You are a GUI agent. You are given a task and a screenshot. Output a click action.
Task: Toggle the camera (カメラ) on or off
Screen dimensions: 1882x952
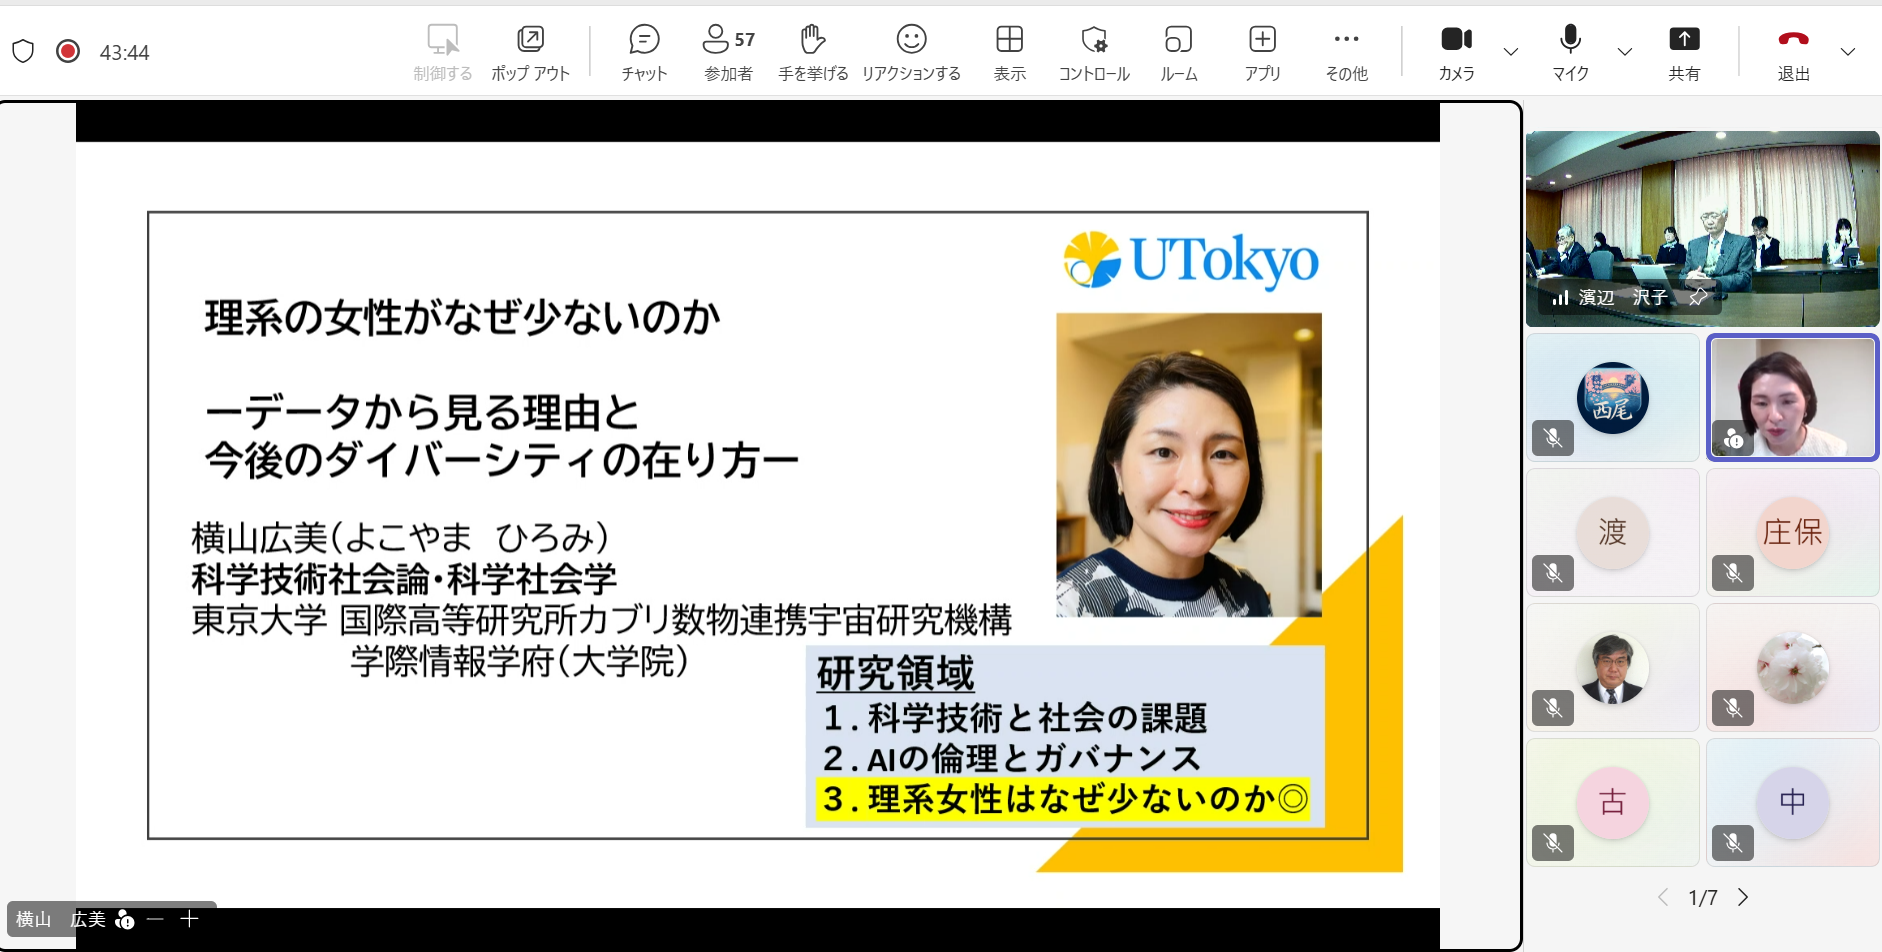click(1456, 52)
